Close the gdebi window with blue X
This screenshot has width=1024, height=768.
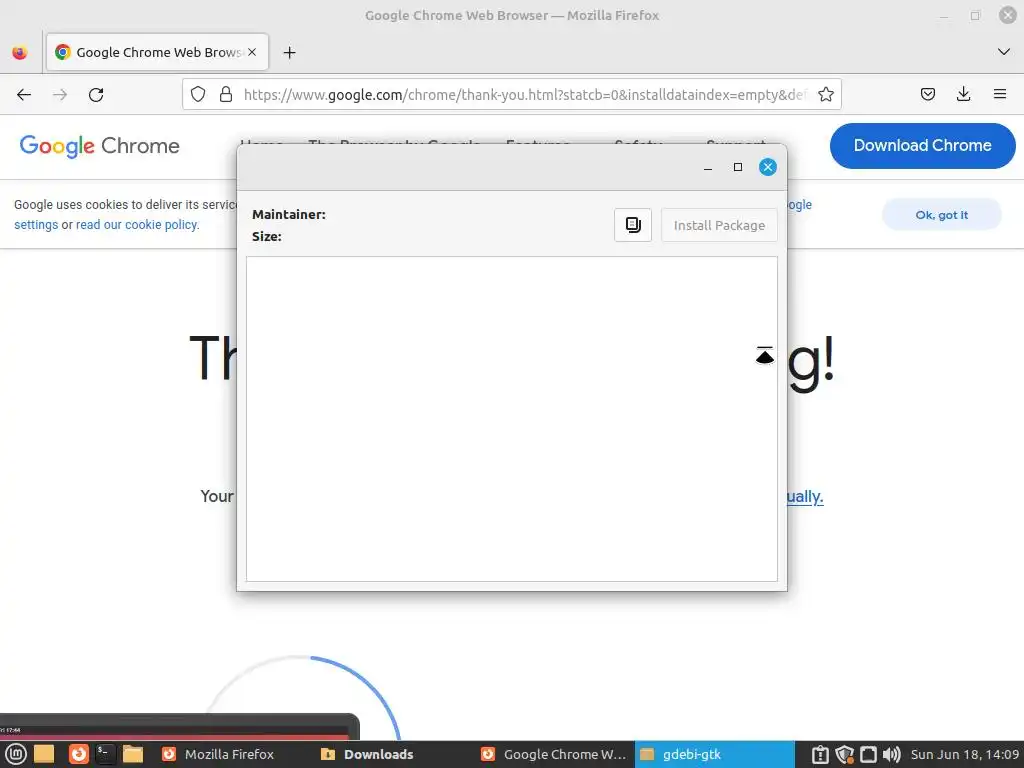(768, 167)
